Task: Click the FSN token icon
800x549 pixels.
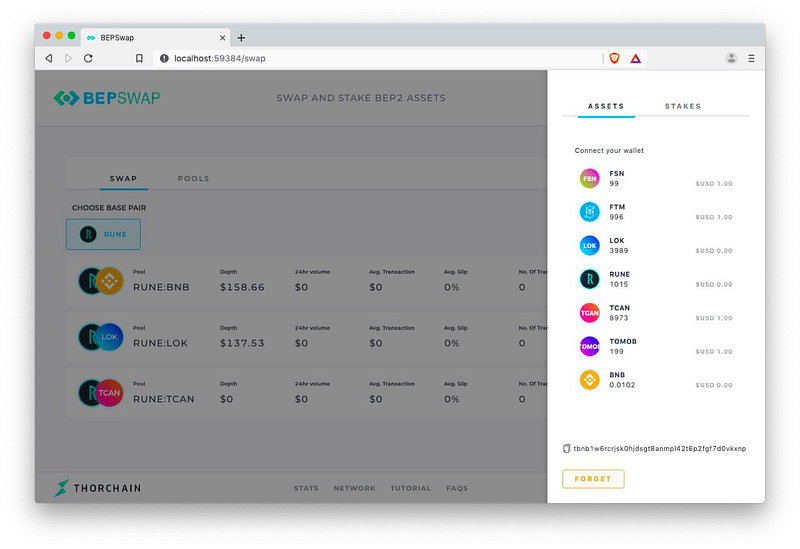Action: (x=589, y=178)
